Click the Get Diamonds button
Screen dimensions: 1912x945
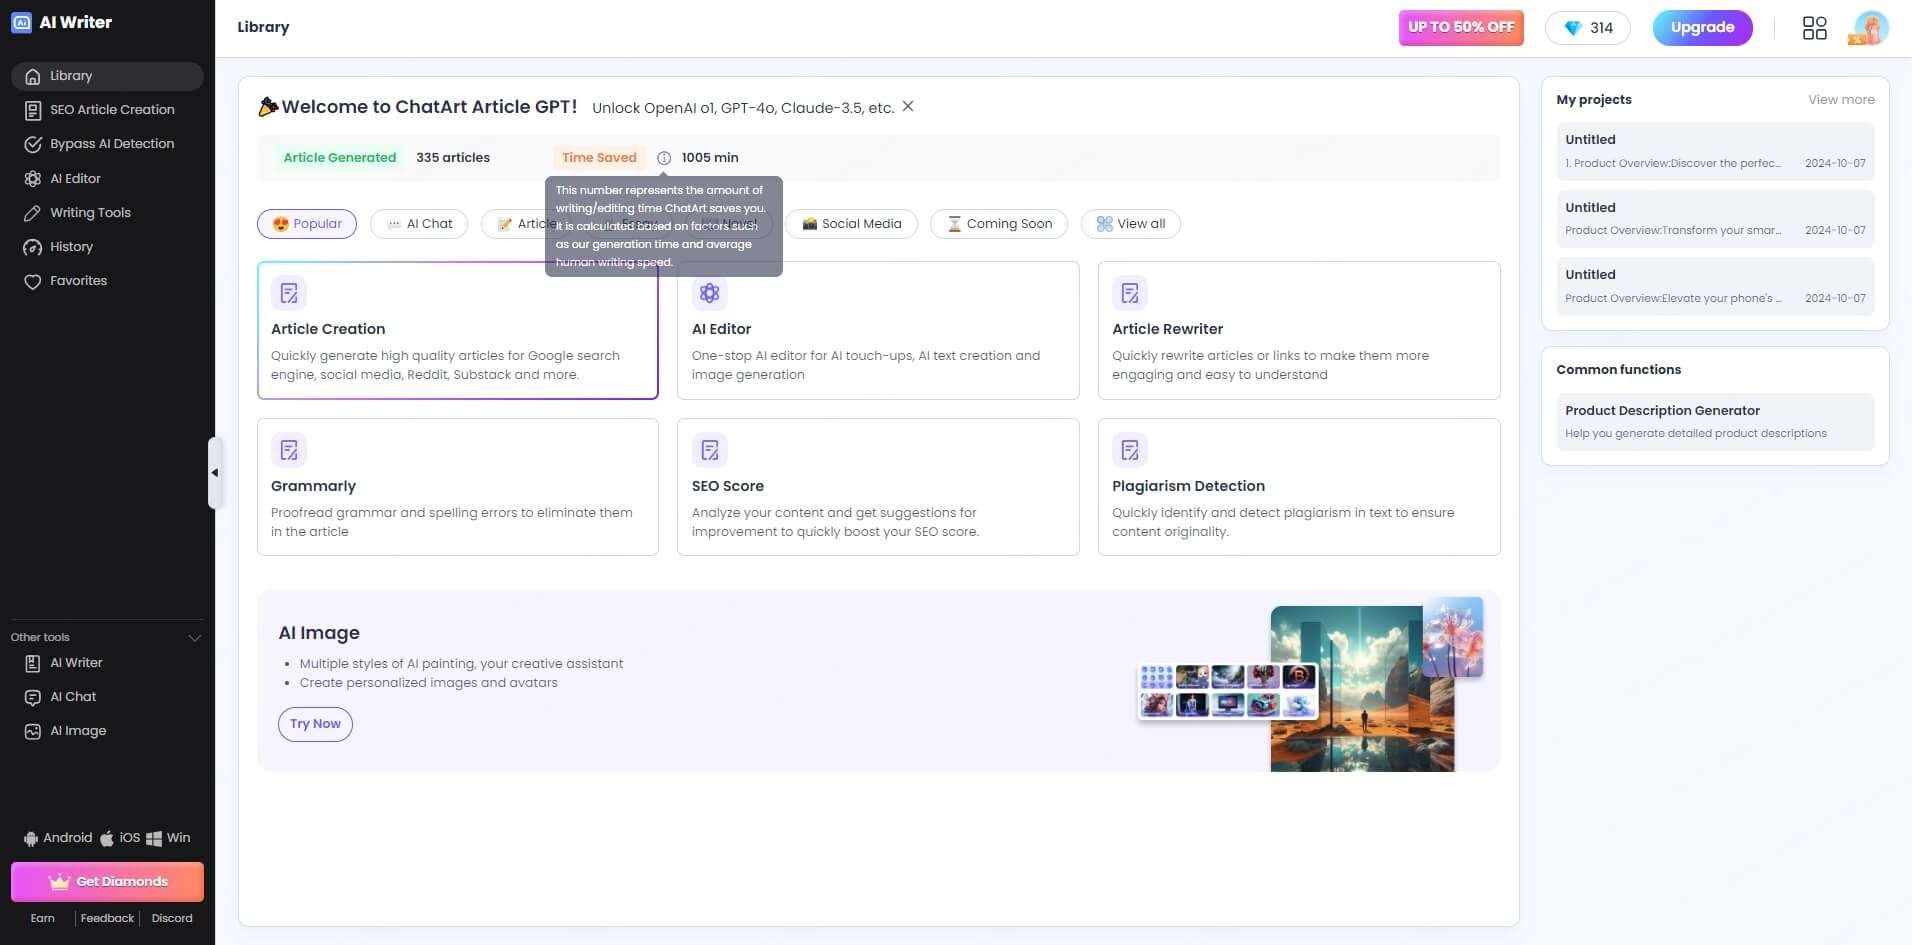pos(107,882)
